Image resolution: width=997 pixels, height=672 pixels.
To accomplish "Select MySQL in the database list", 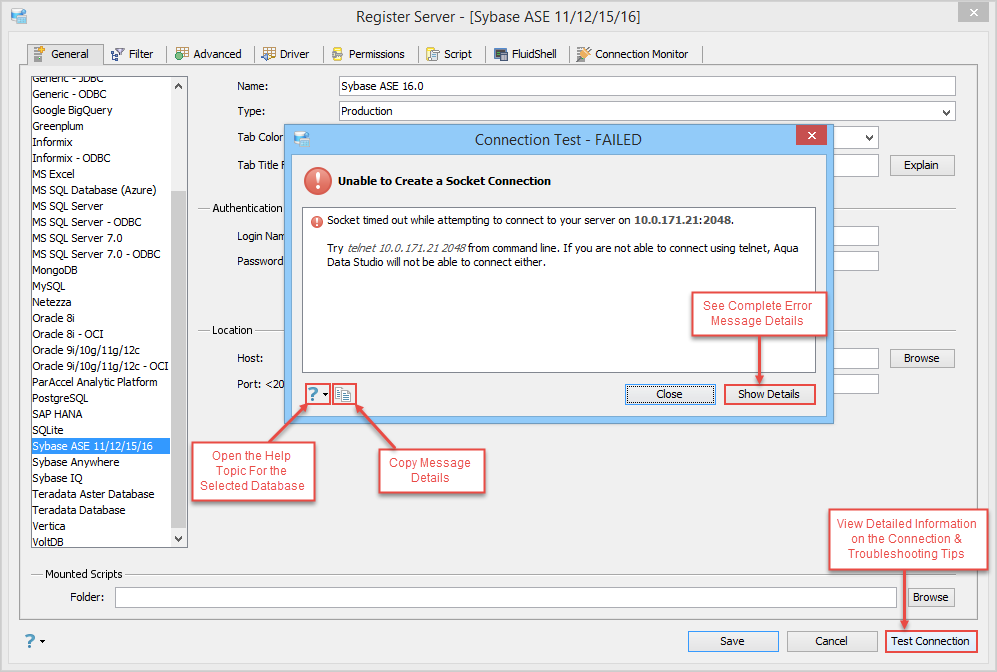I will coord(49,286).
